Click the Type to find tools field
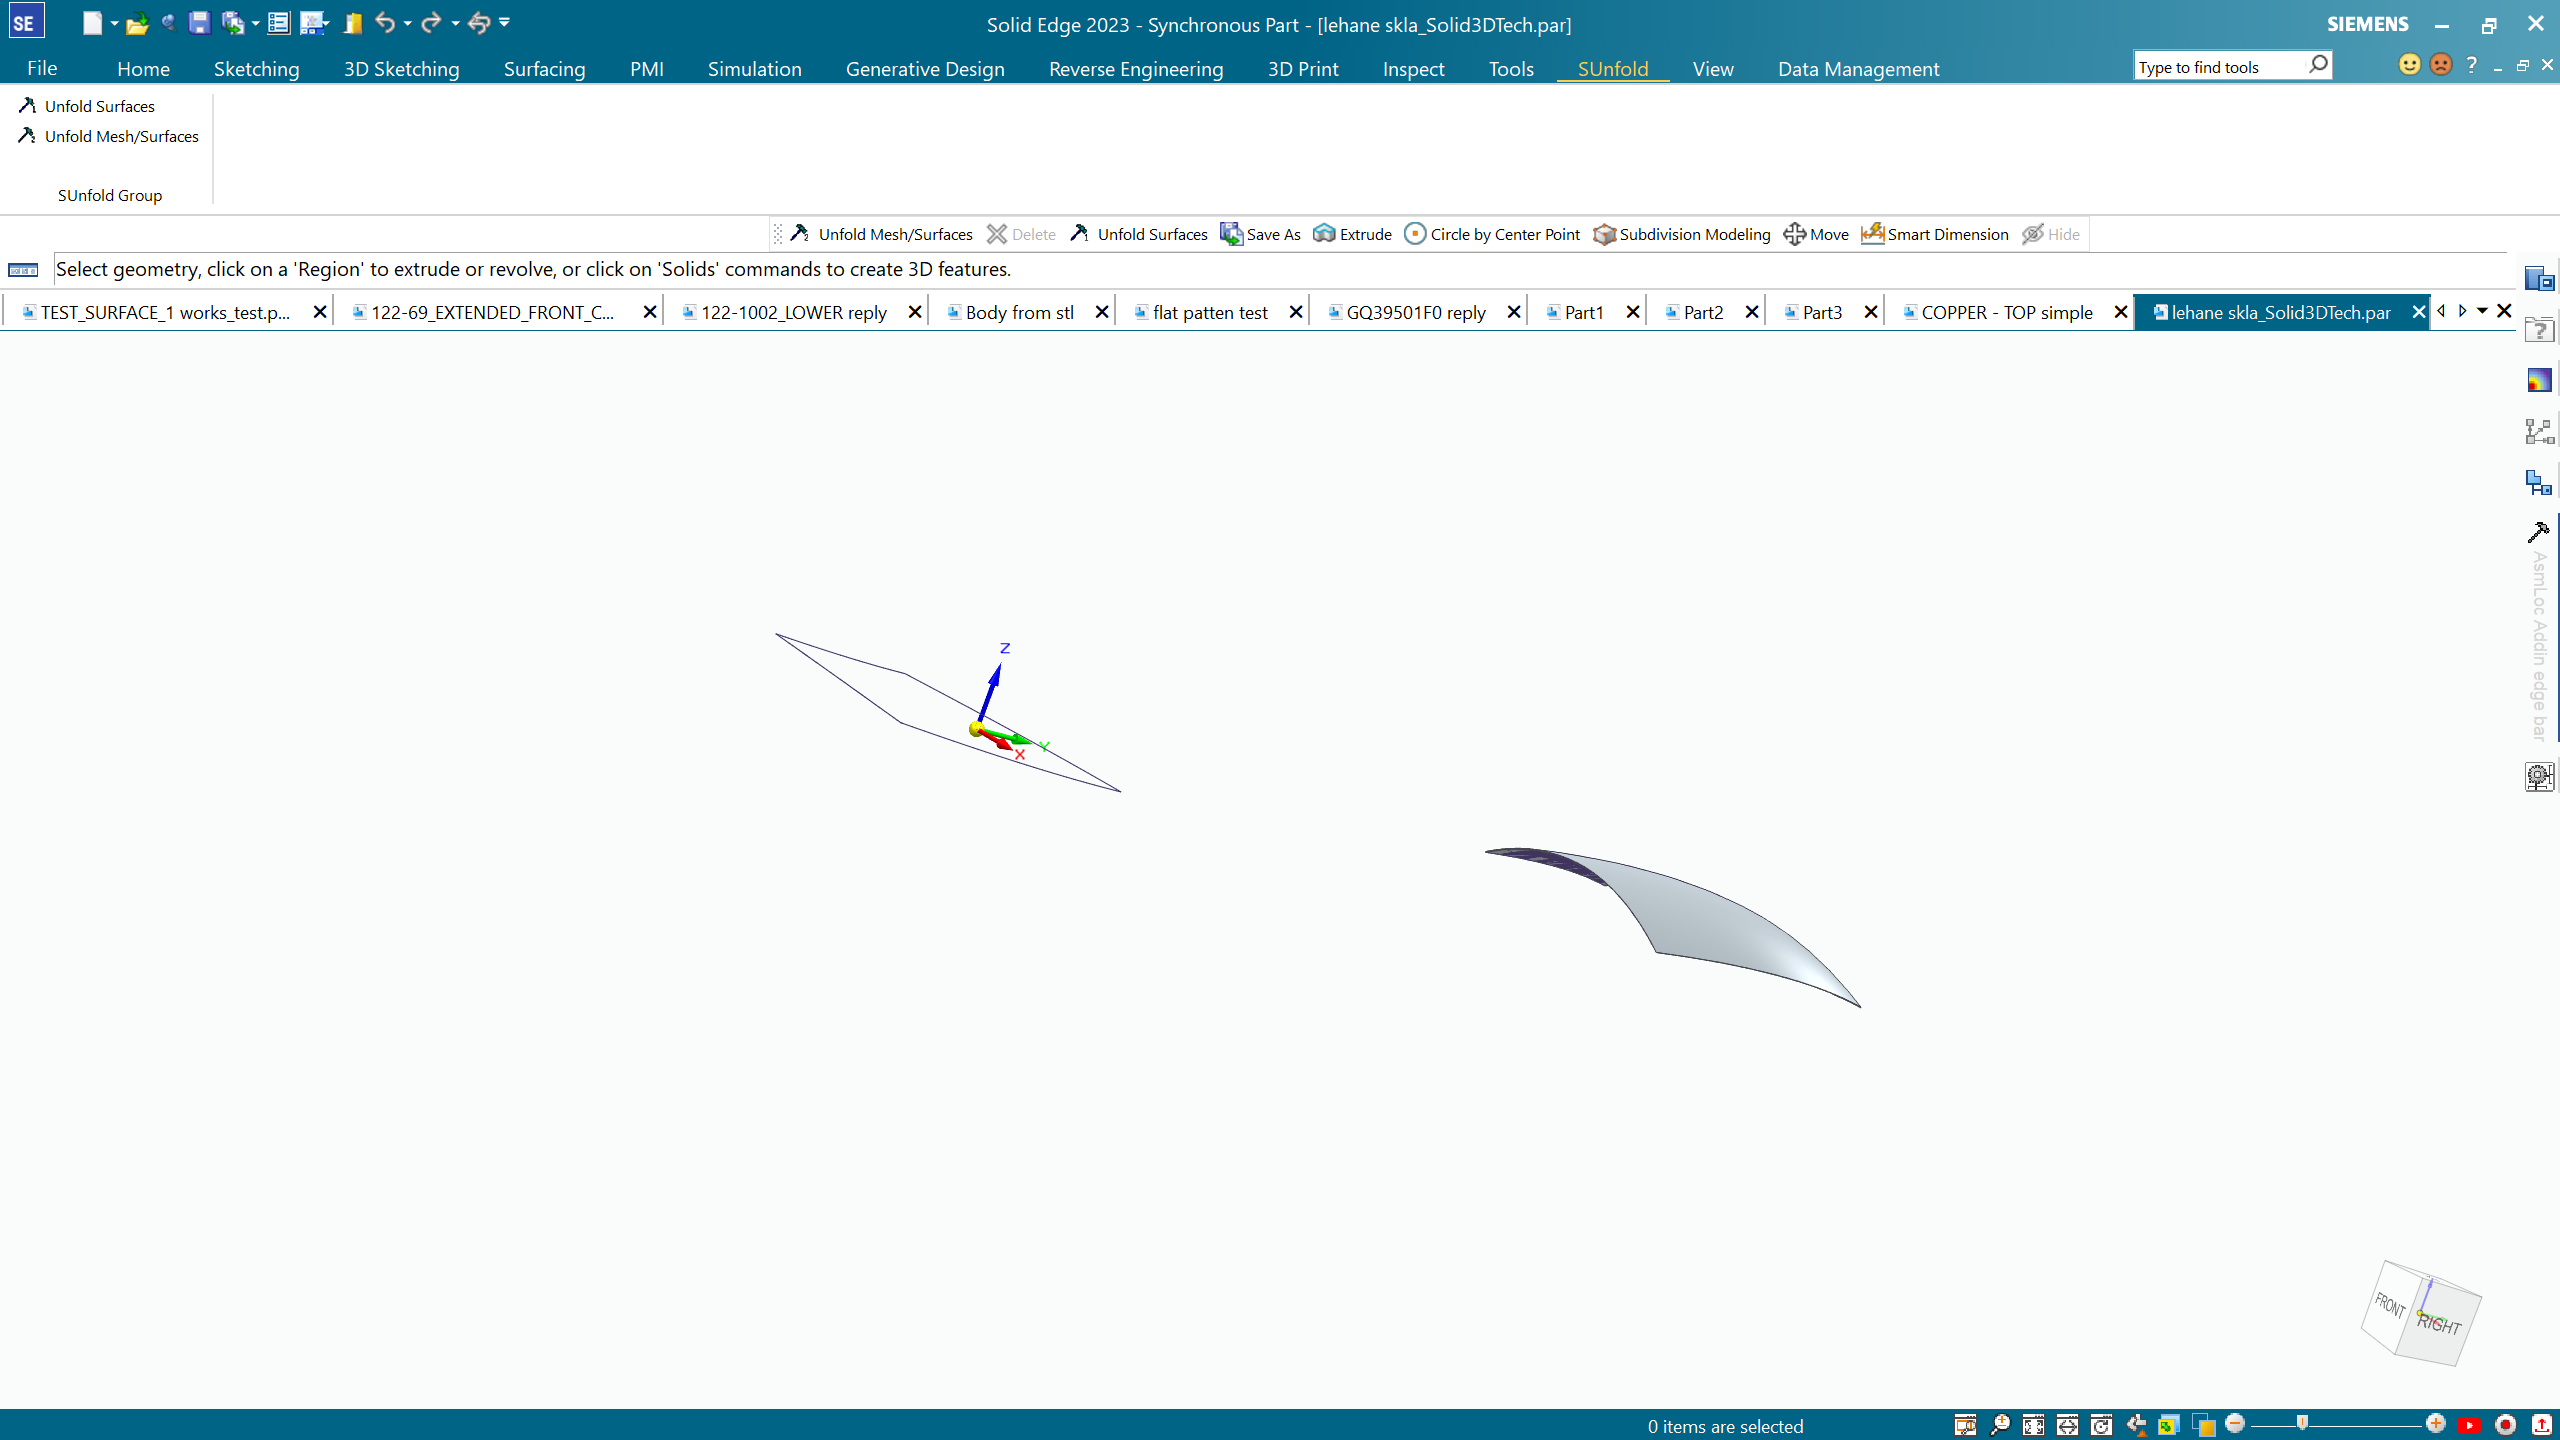This screenshot has width=2560, height=1440. point(2218,67)
